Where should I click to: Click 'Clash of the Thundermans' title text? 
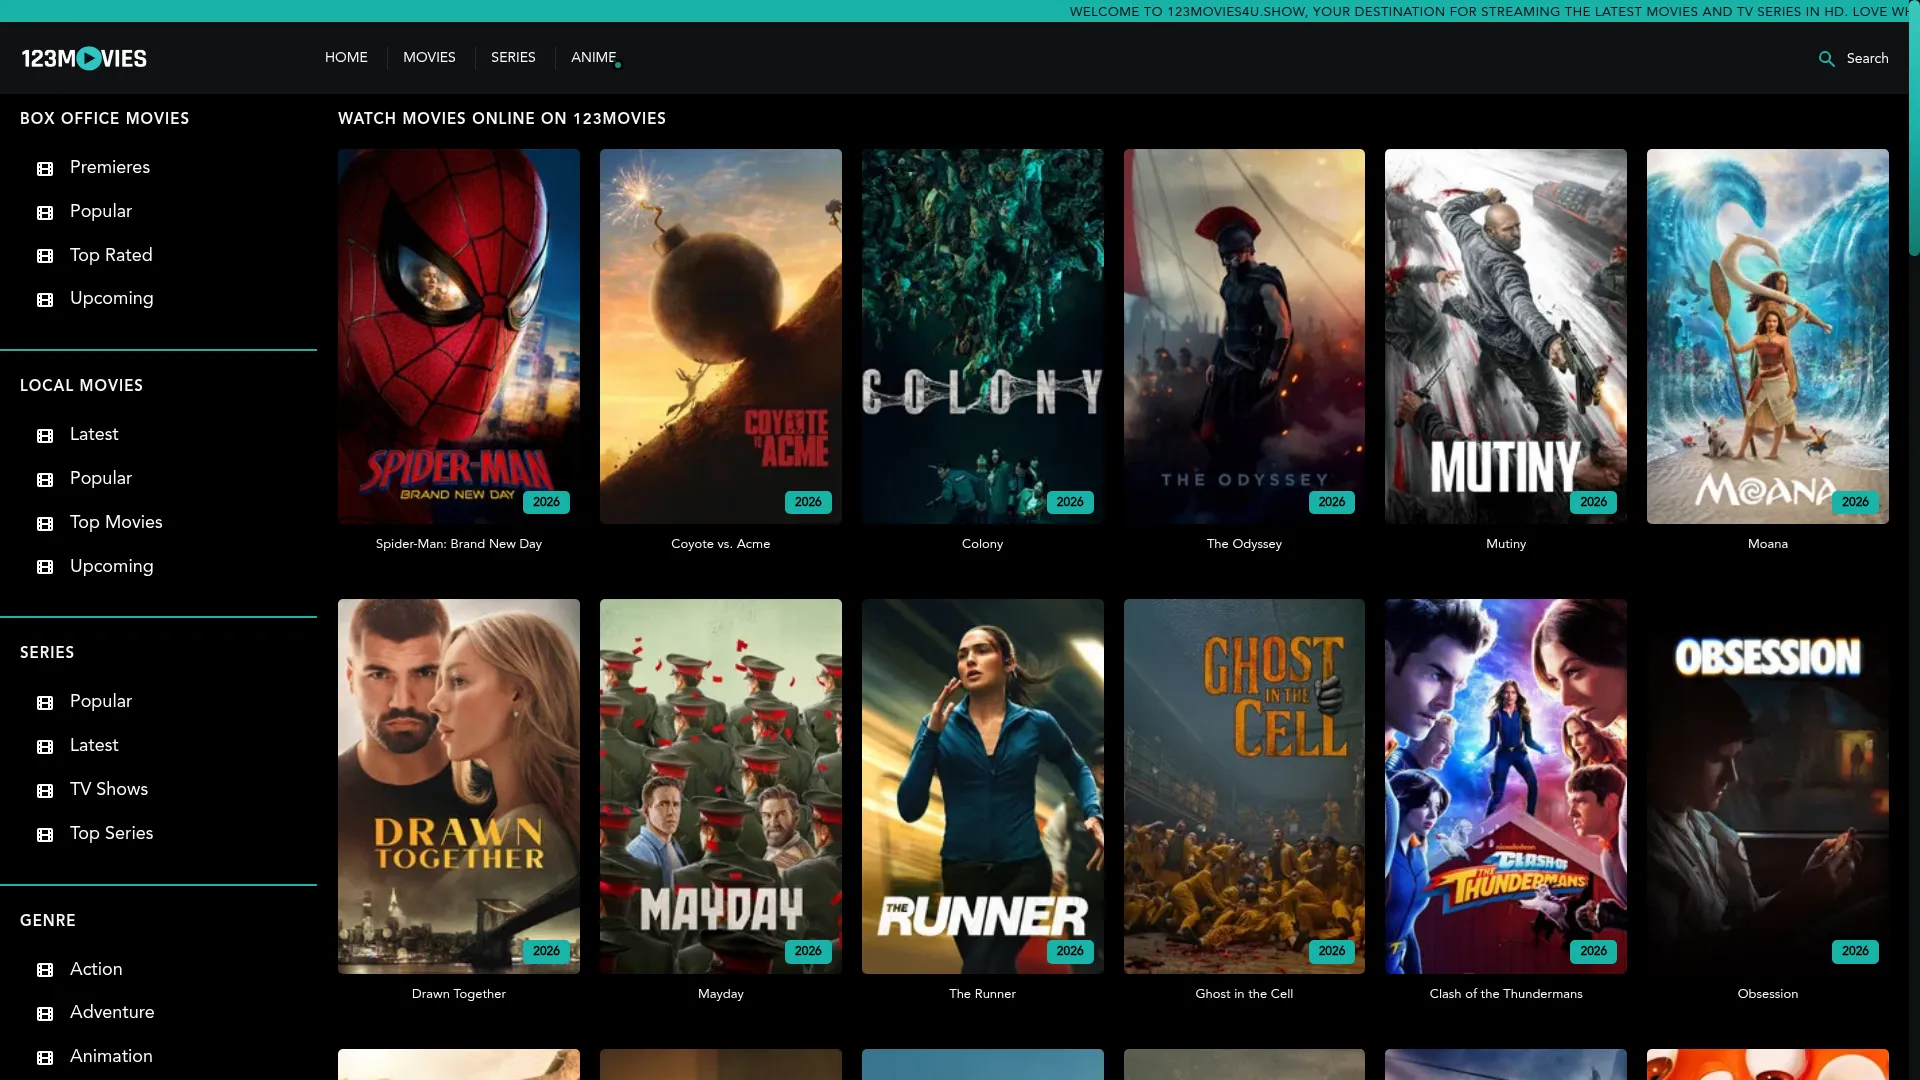pos(1506,994)
